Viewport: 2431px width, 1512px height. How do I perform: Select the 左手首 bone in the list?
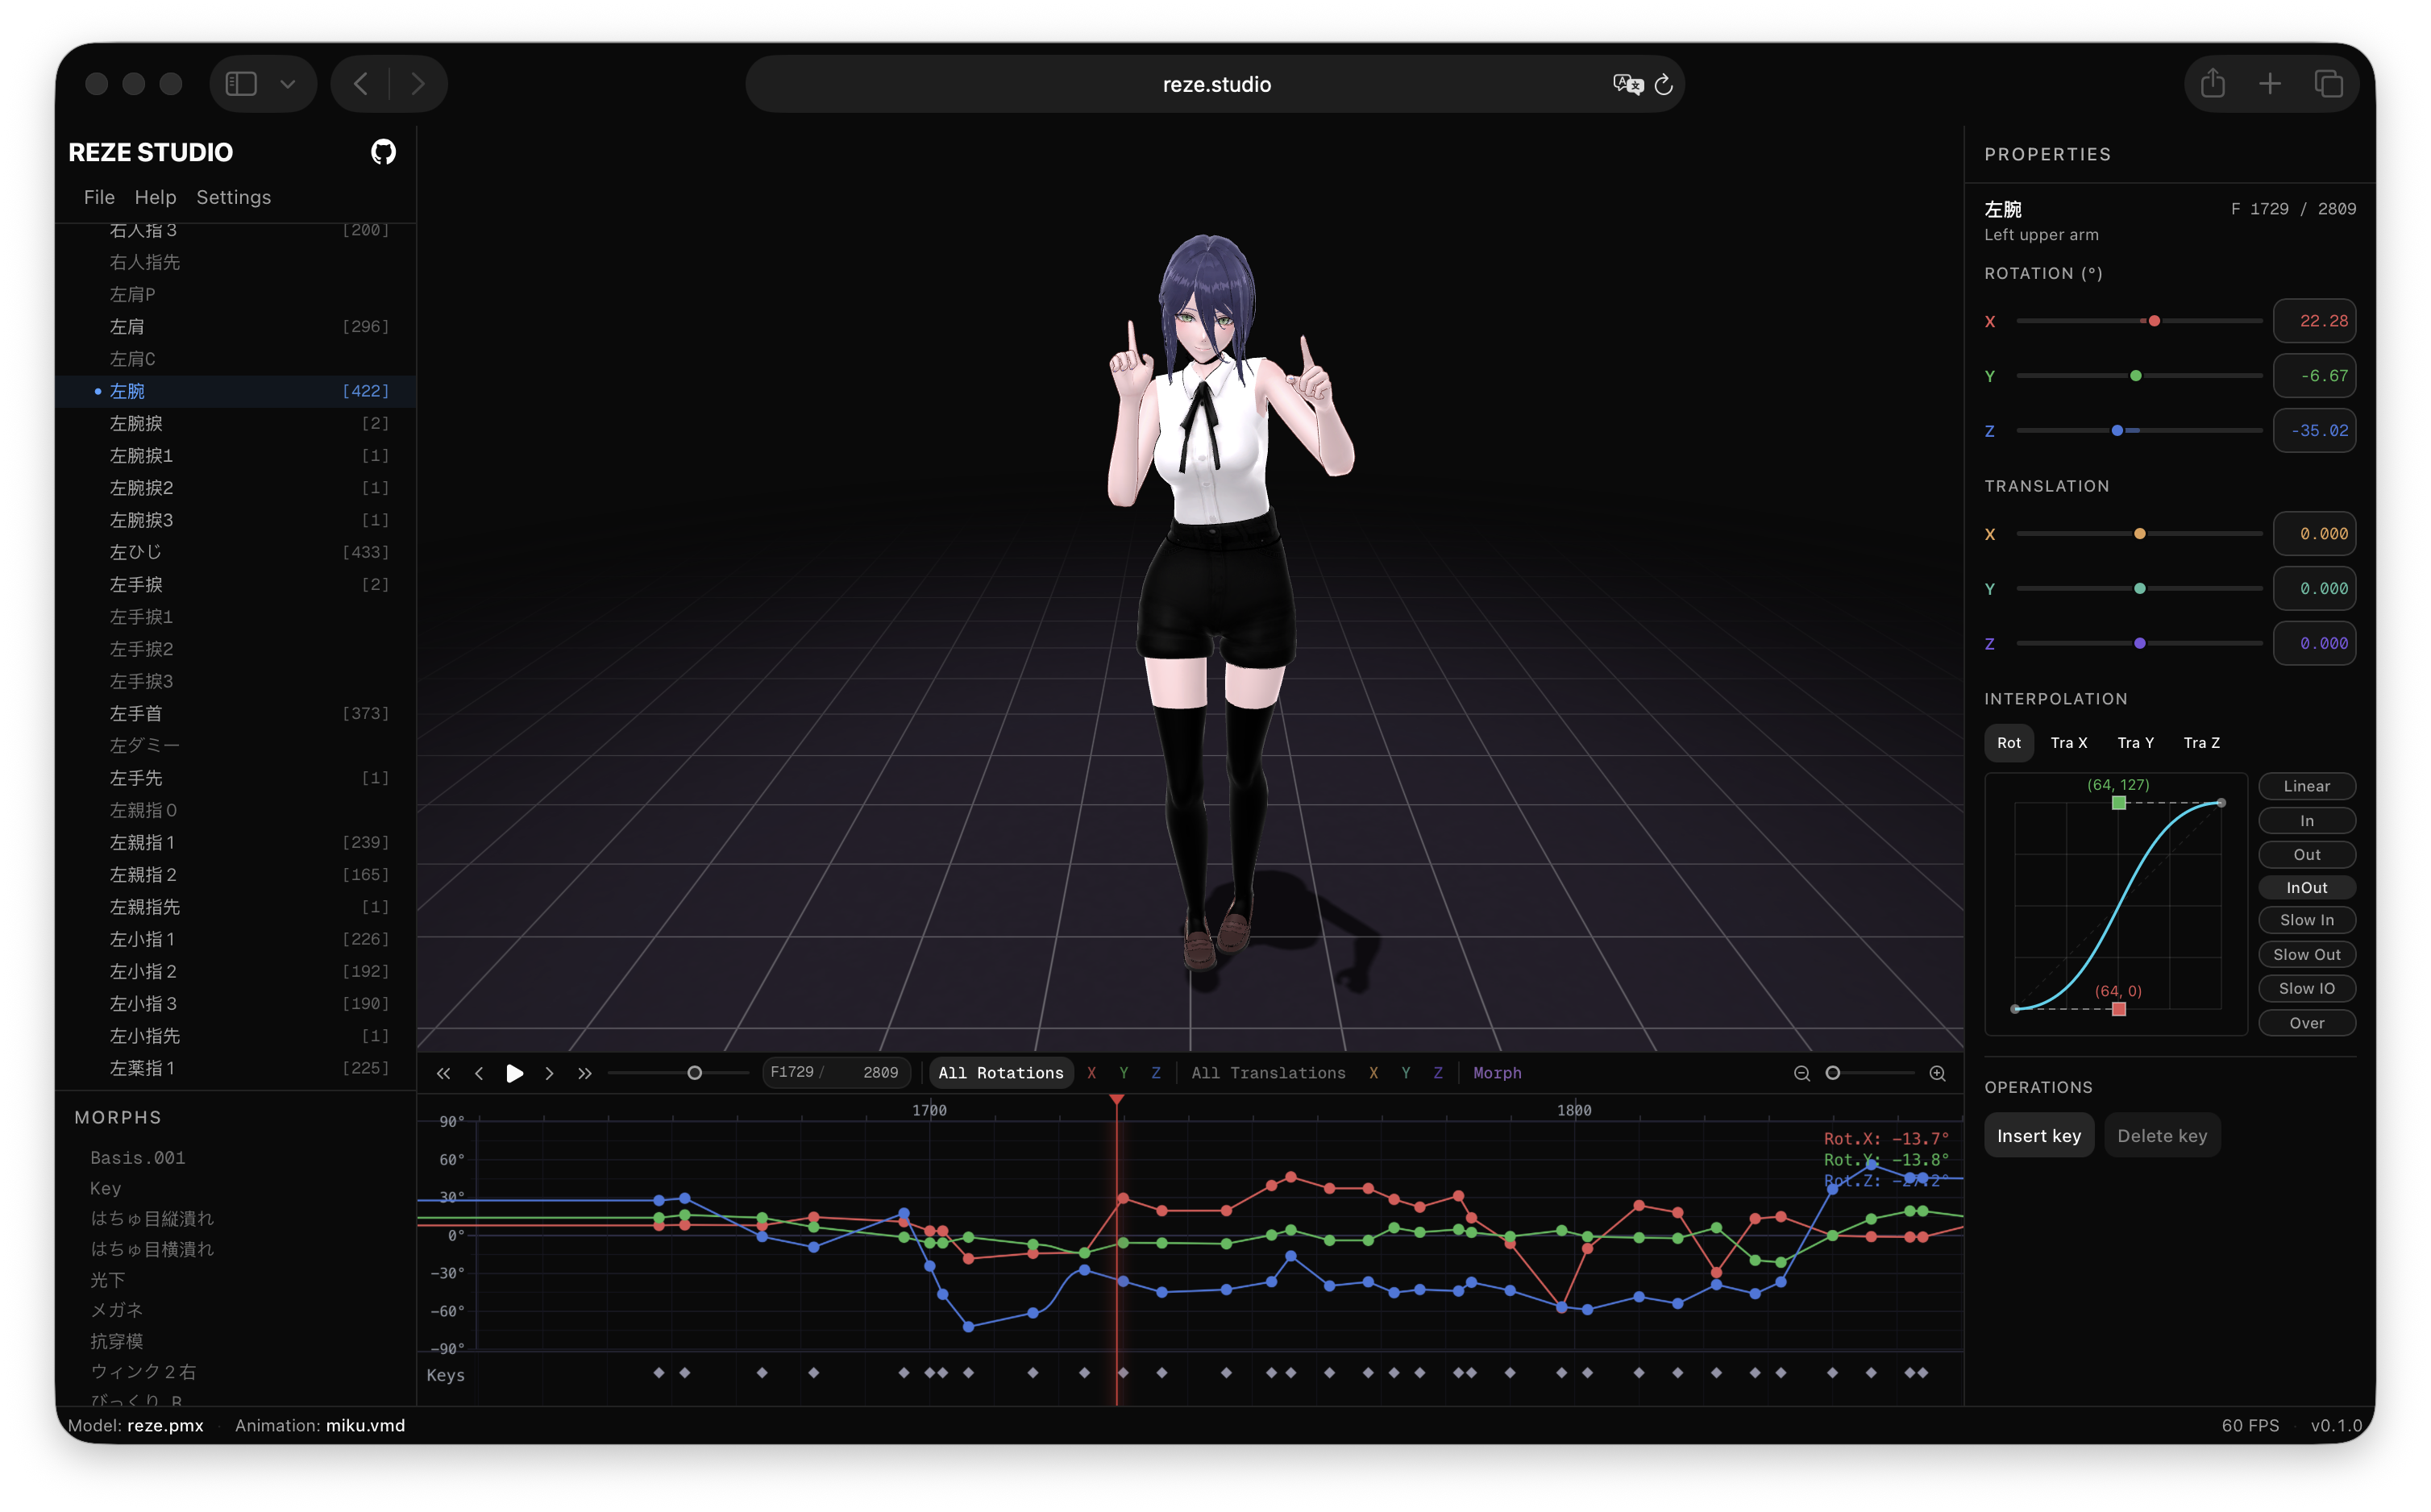[x=135, y=713]
